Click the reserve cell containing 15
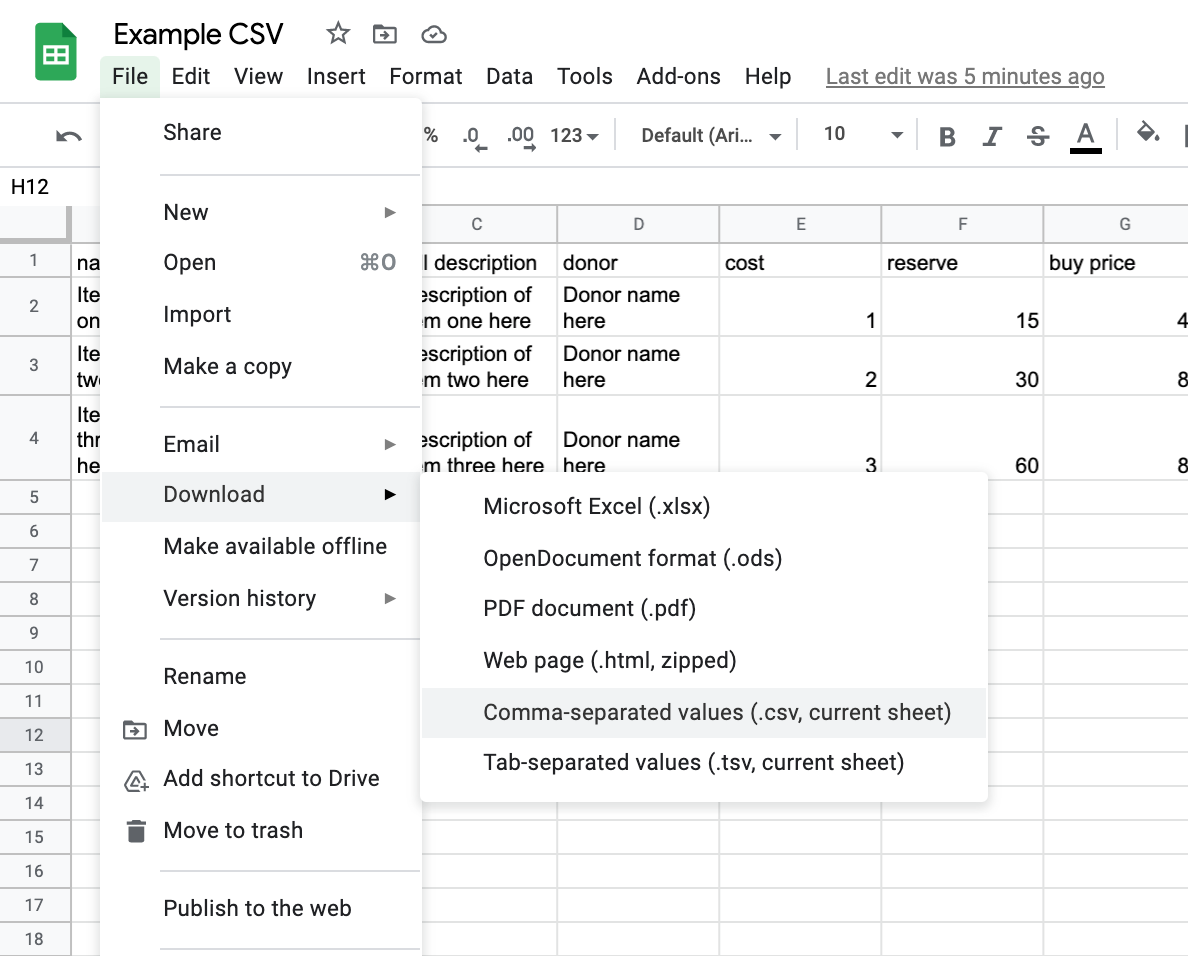 (962, 307)
